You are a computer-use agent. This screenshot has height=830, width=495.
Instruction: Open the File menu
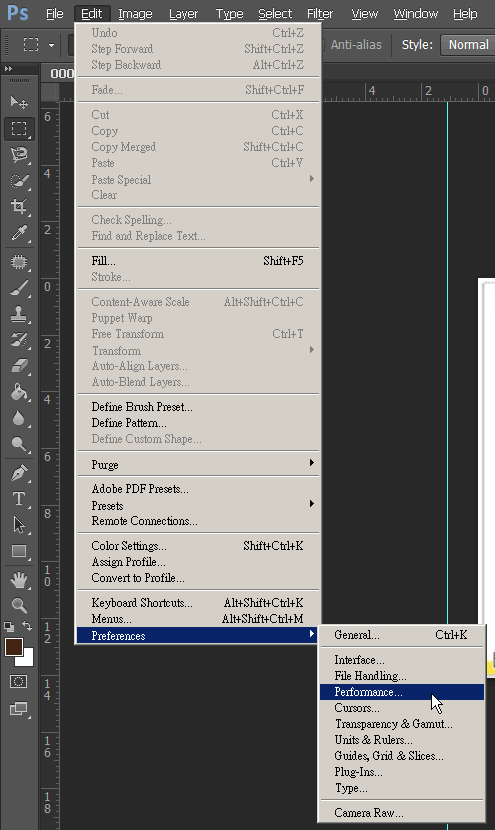55,14
